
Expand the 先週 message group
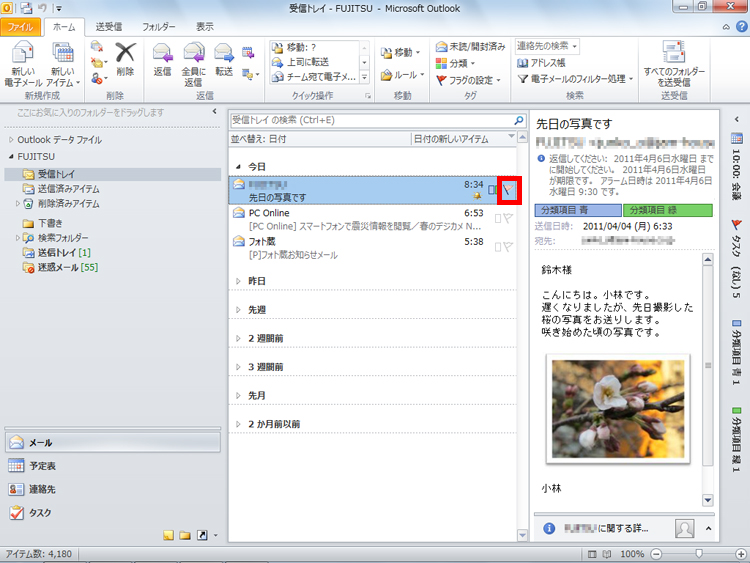pos(238,310)
